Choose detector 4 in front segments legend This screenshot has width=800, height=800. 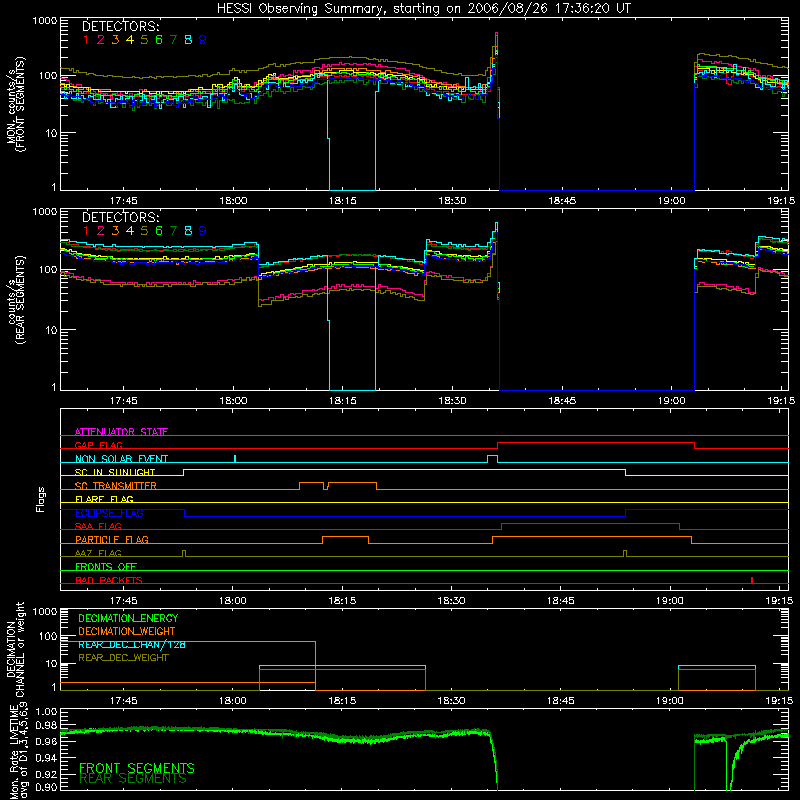click(x=130, y=40)
